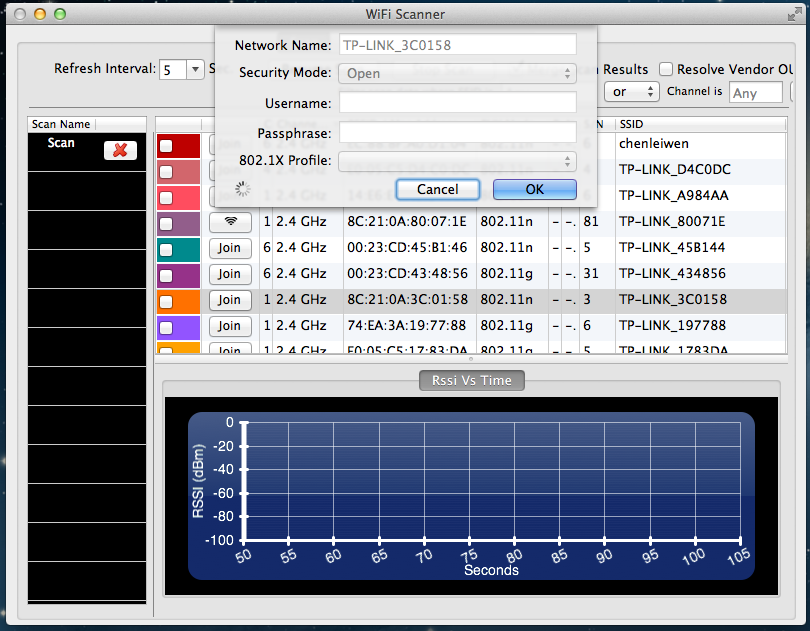Click the WiFi signal icon button for TP-LINK_80071E
The width and height of the screenshot is (810, 631).
click(x=230, y=222)
